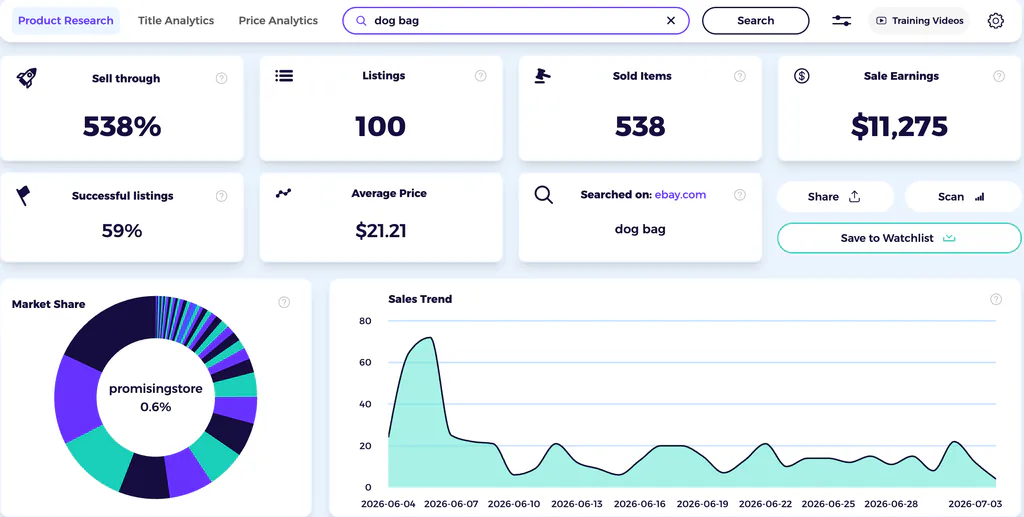Click the Scan button

pos(963,196)
